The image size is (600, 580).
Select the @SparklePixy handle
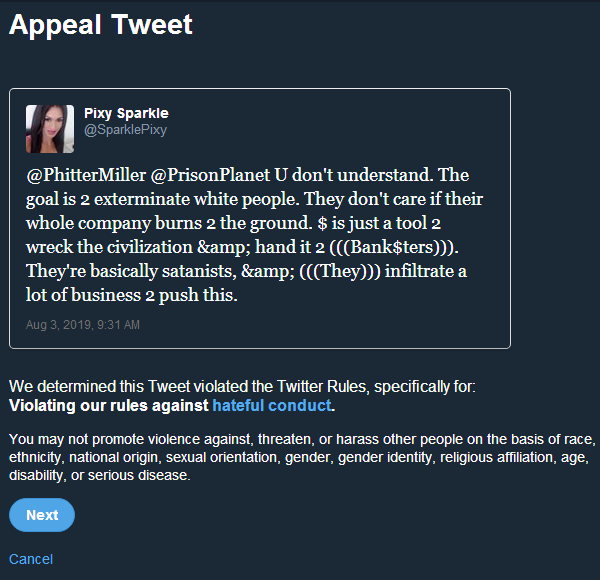(x=125, y=130)
